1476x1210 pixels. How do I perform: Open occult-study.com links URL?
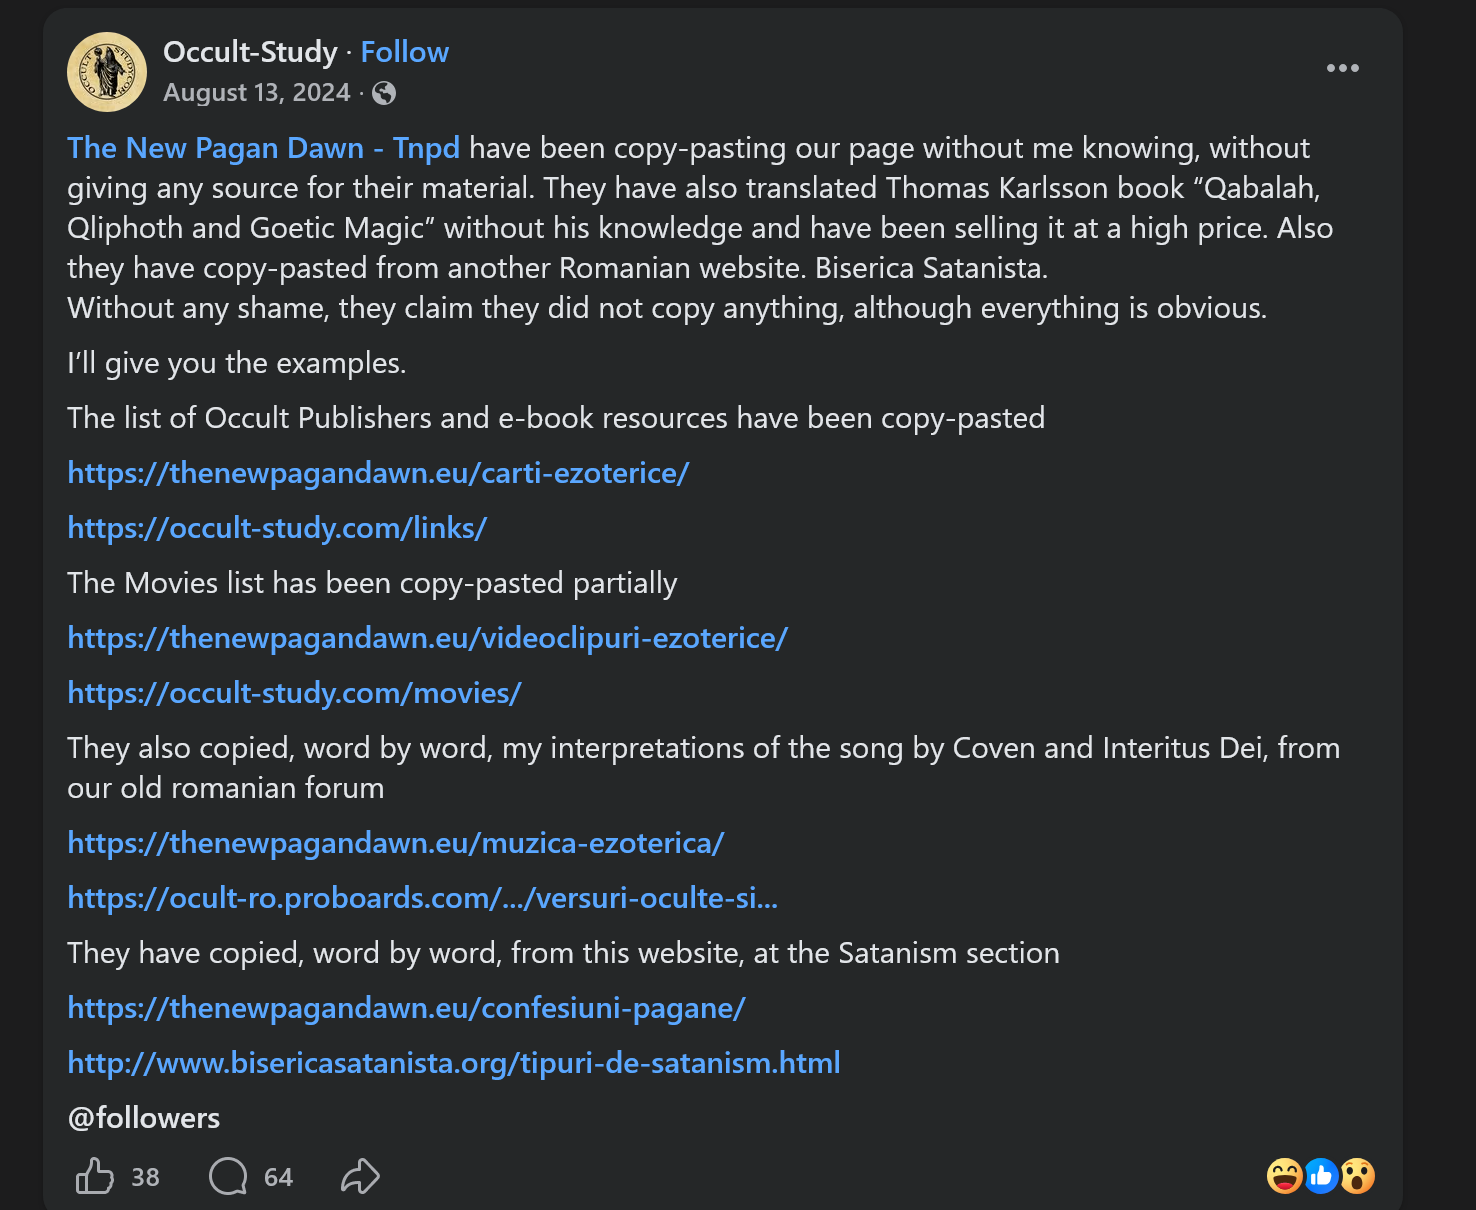tap(277, 528)
